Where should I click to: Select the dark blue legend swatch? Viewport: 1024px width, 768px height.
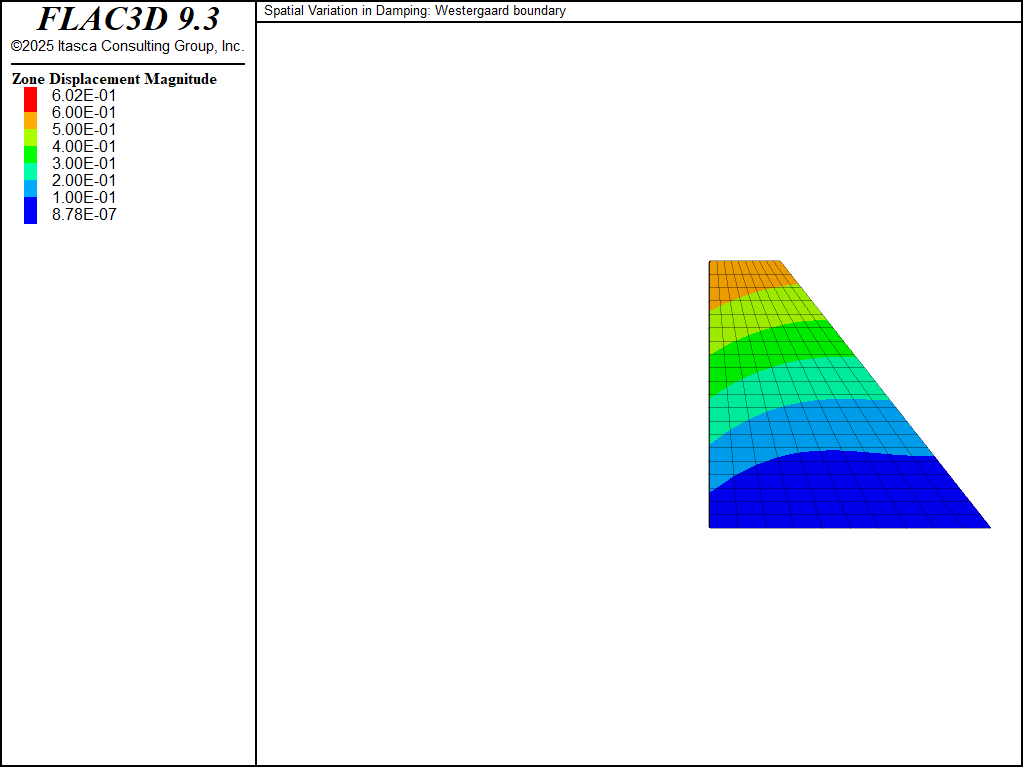(x=31, y=210)
